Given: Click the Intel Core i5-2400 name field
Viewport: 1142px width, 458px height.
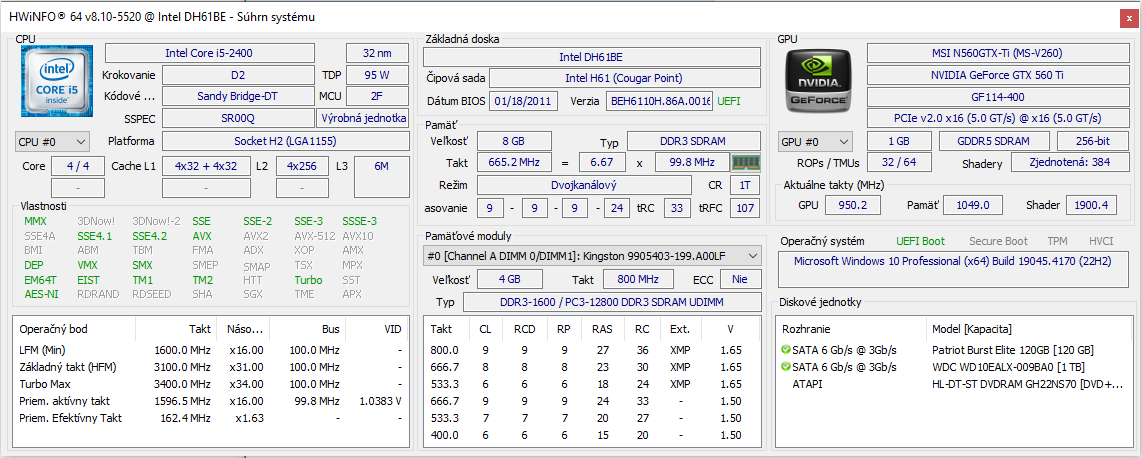Looking at the screenshot, I should pyautogui.click(x=210, y=53).
